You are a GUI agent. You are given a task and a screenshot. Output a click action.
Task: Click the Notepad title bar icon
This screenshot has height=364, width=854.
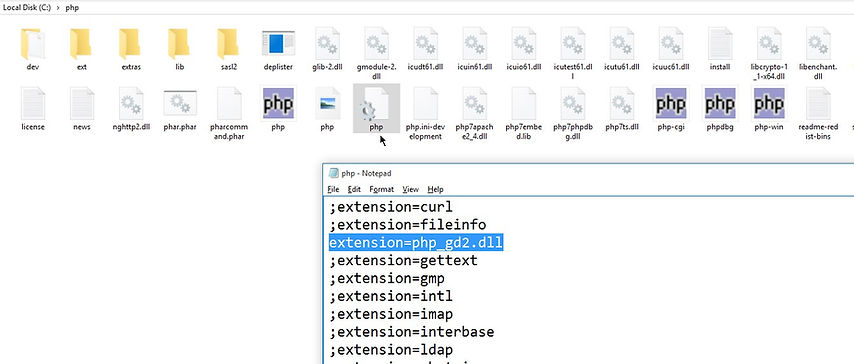pos(333,173)
